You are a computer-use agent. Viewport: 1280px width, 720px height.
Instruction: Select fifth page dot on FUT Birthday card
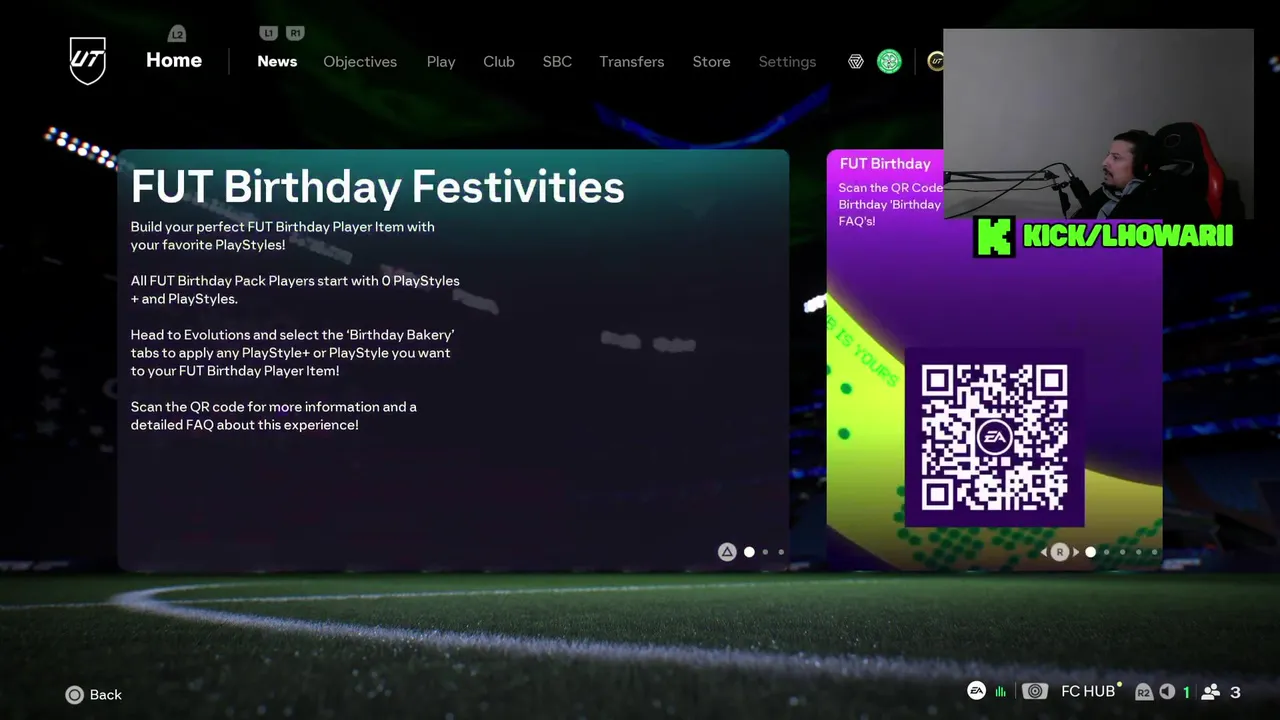pos(1155,552)
